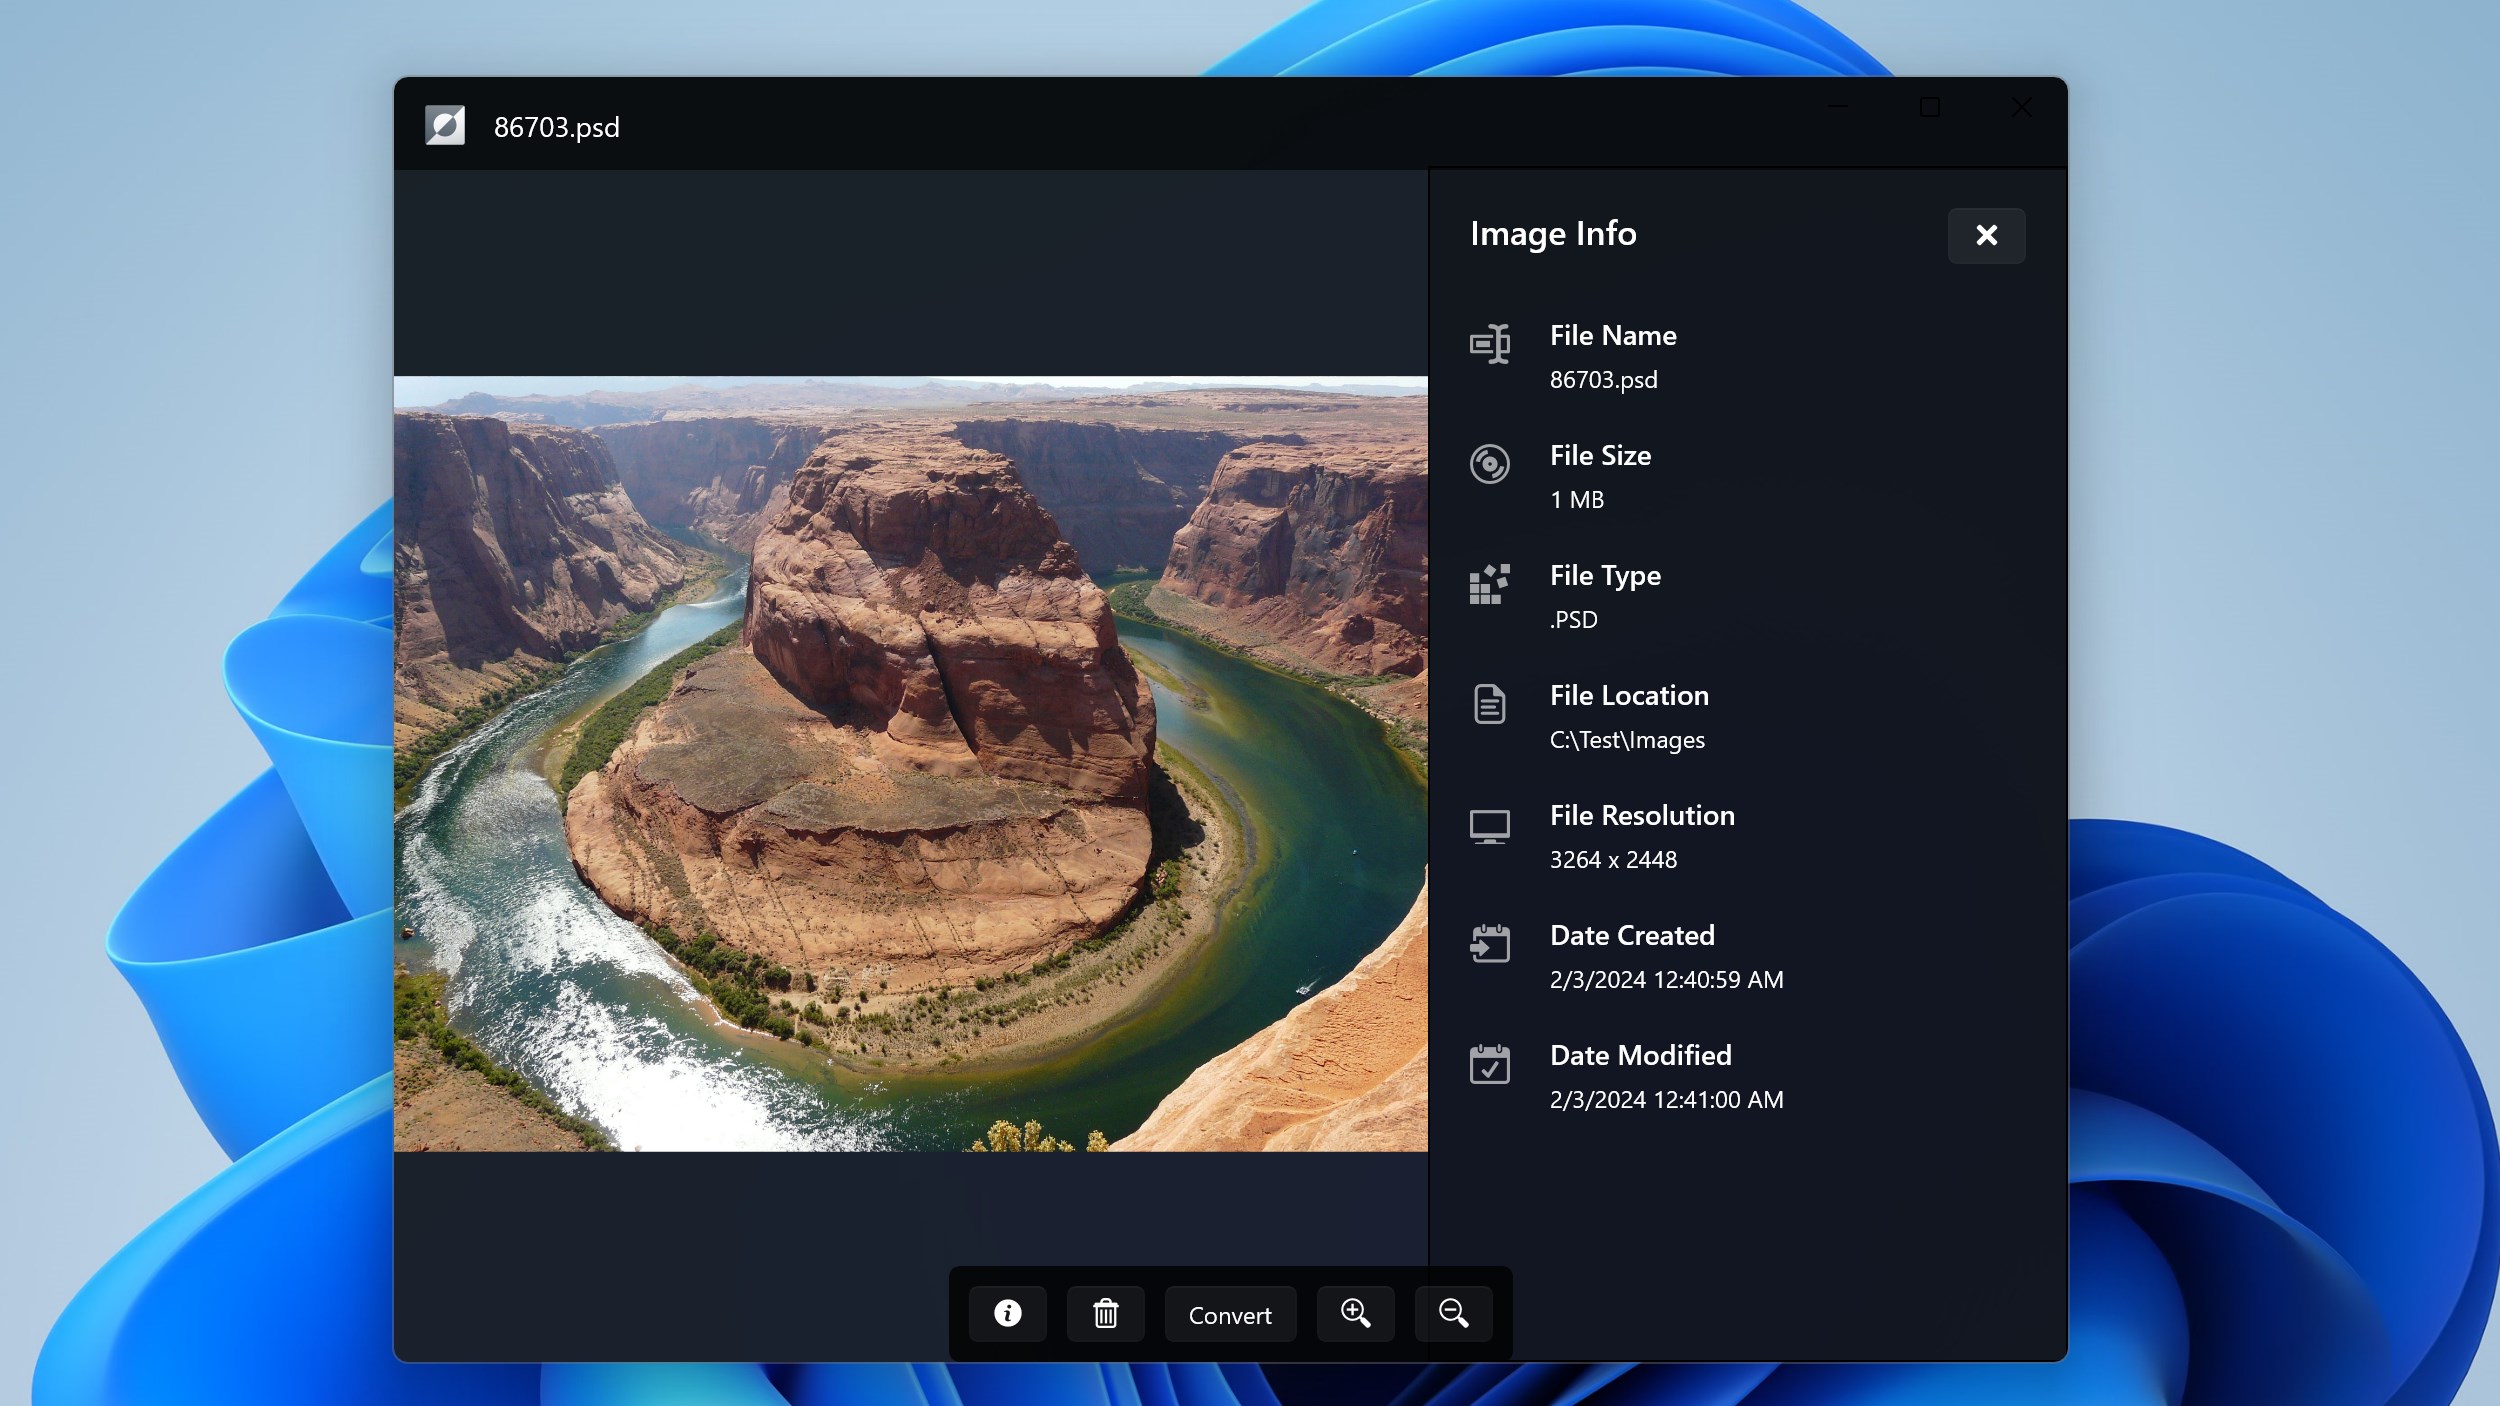Zoom in with the magnifier plus icon

[x=1355, y=1314]
